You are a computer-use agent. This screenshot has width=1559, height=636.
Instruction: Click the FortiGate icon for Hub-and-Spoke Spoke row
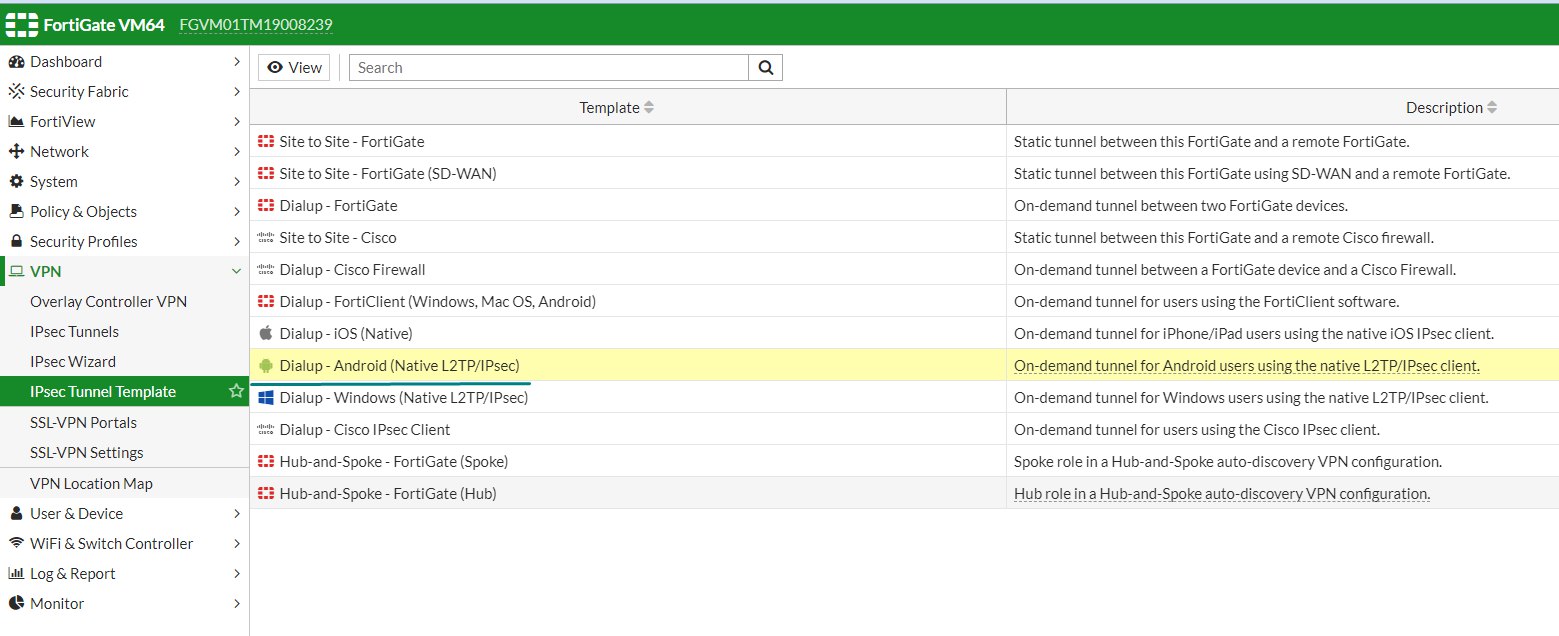tap(266, 462)
